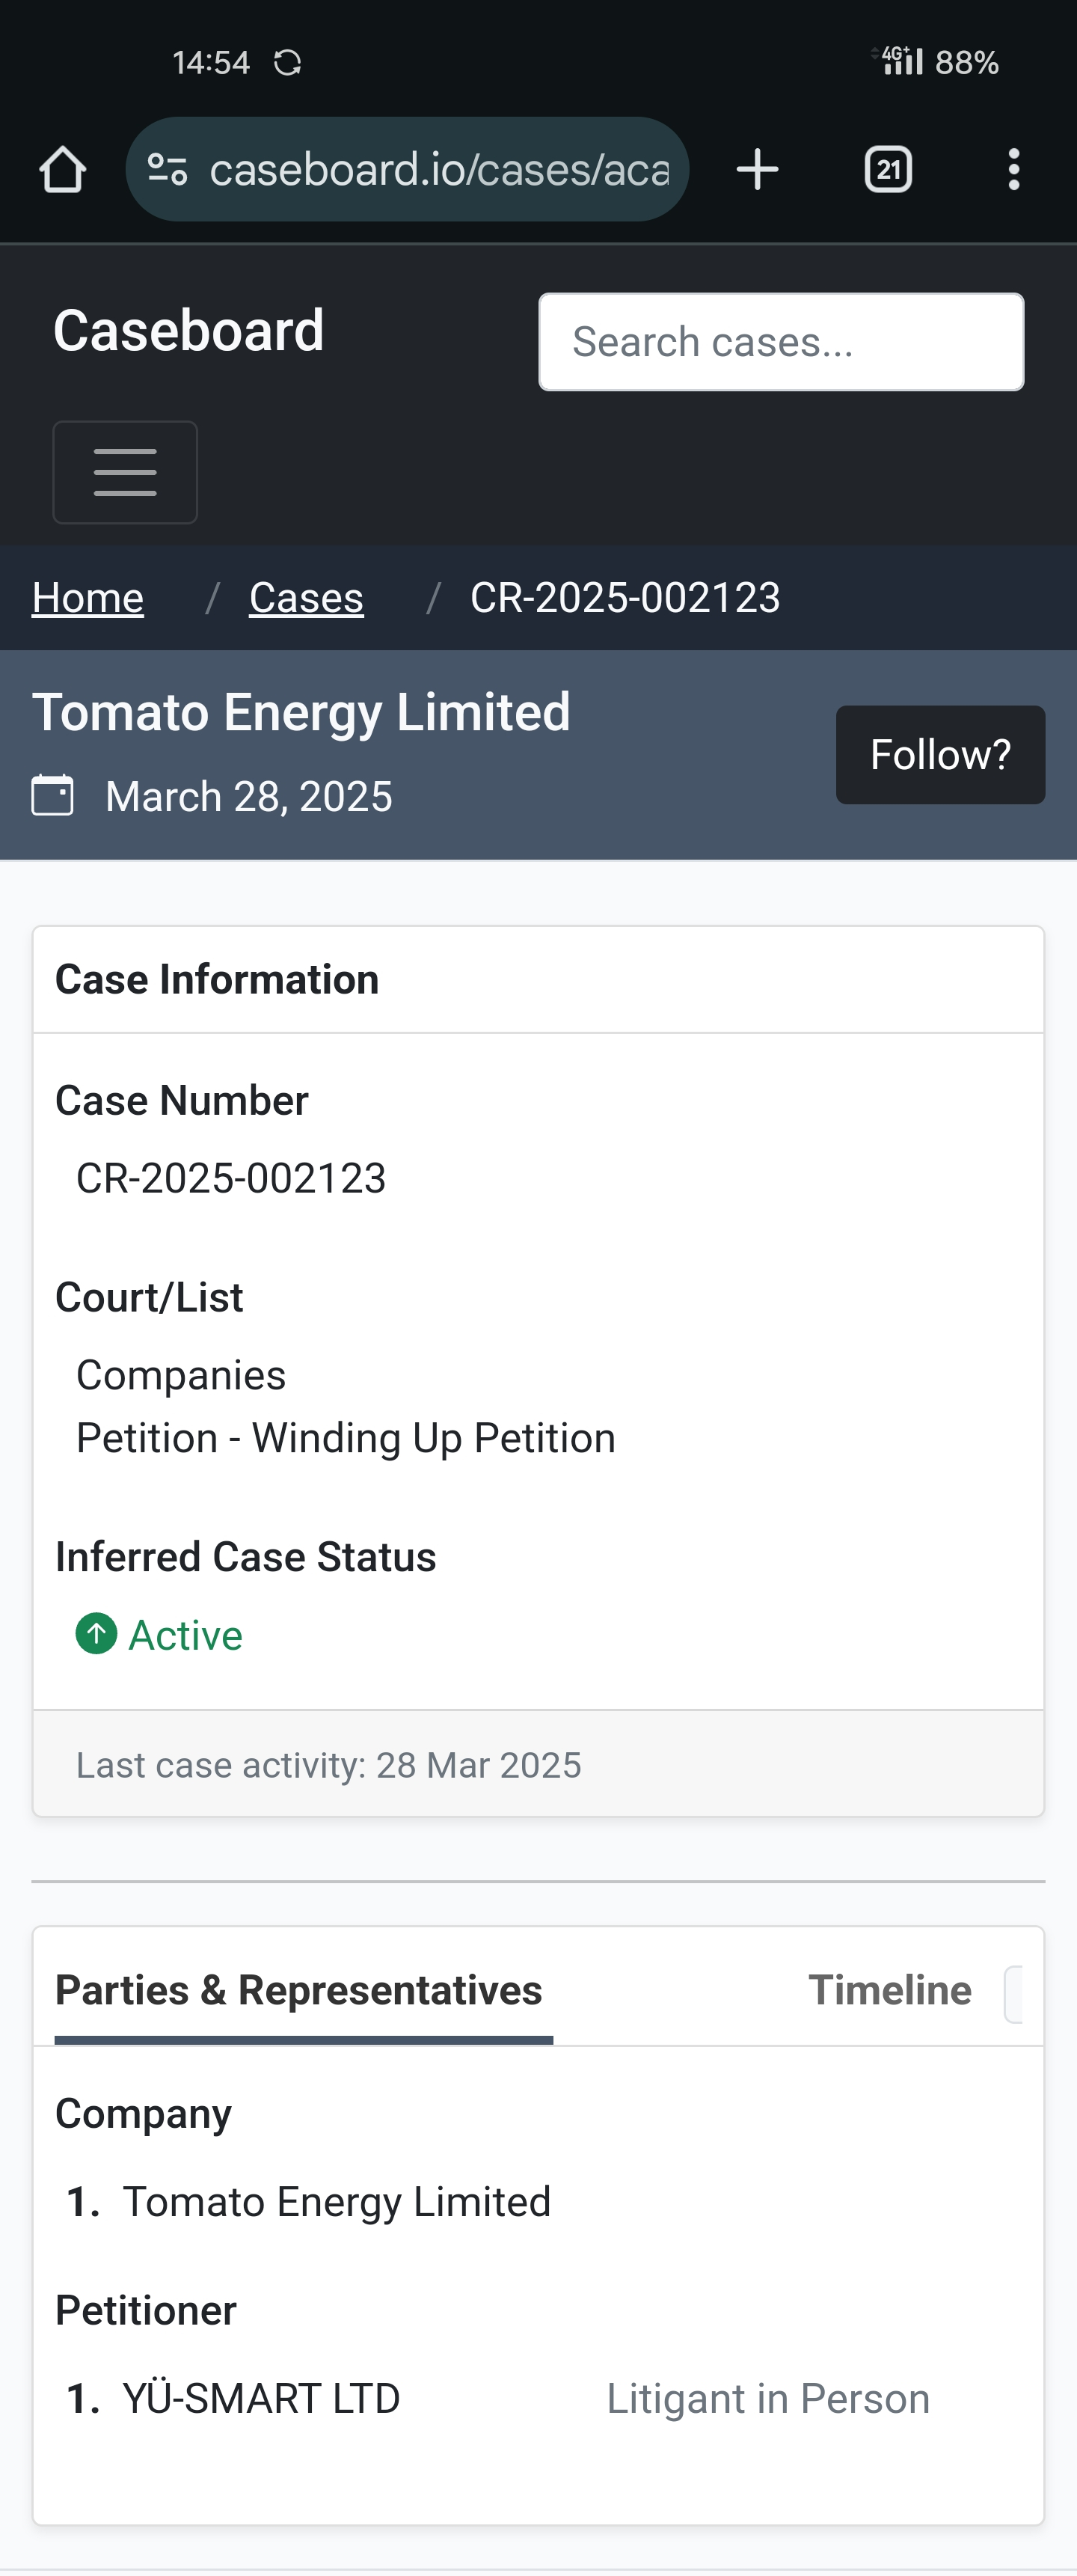Select the Parties & Representatives tab
Viewport: 1077px width, 2576px height.
point(299,1990)
